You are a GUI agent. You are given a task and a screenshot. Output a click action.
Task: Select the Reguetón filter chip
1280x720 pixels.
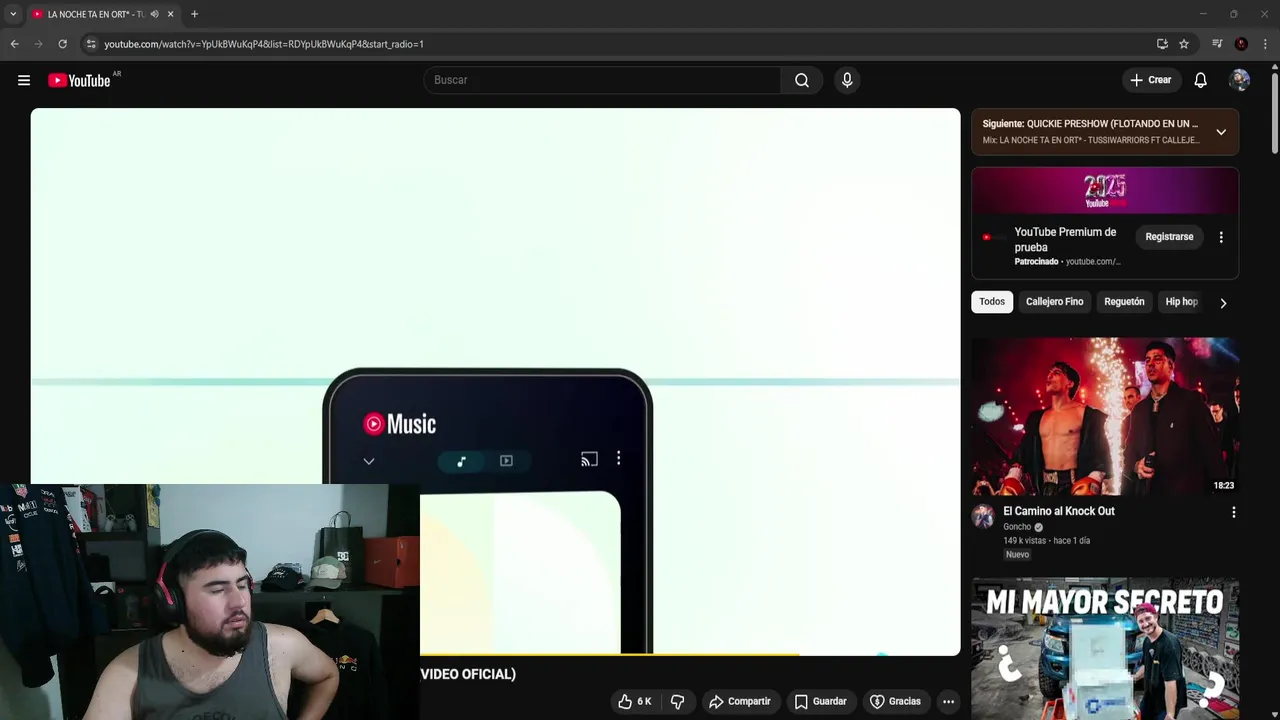(x=1124, y=302)
